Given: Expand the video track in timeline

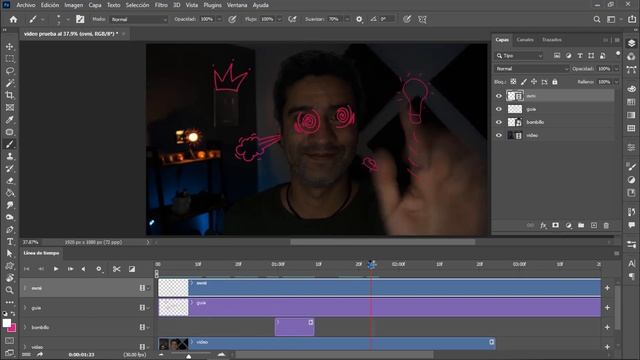Looking at the screenshot, I should 25,347.
